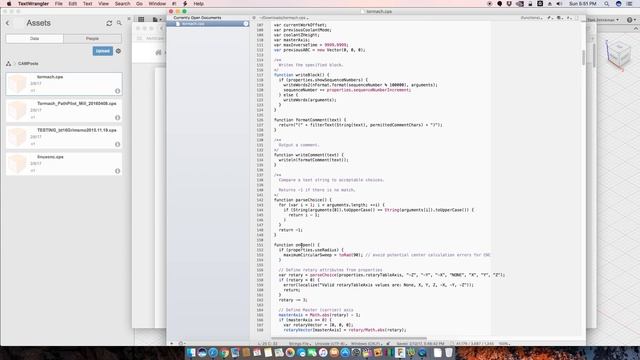This screenshot has height=360, width=640.
Task: Open App Store from the Dock
Action: [345, 353]
